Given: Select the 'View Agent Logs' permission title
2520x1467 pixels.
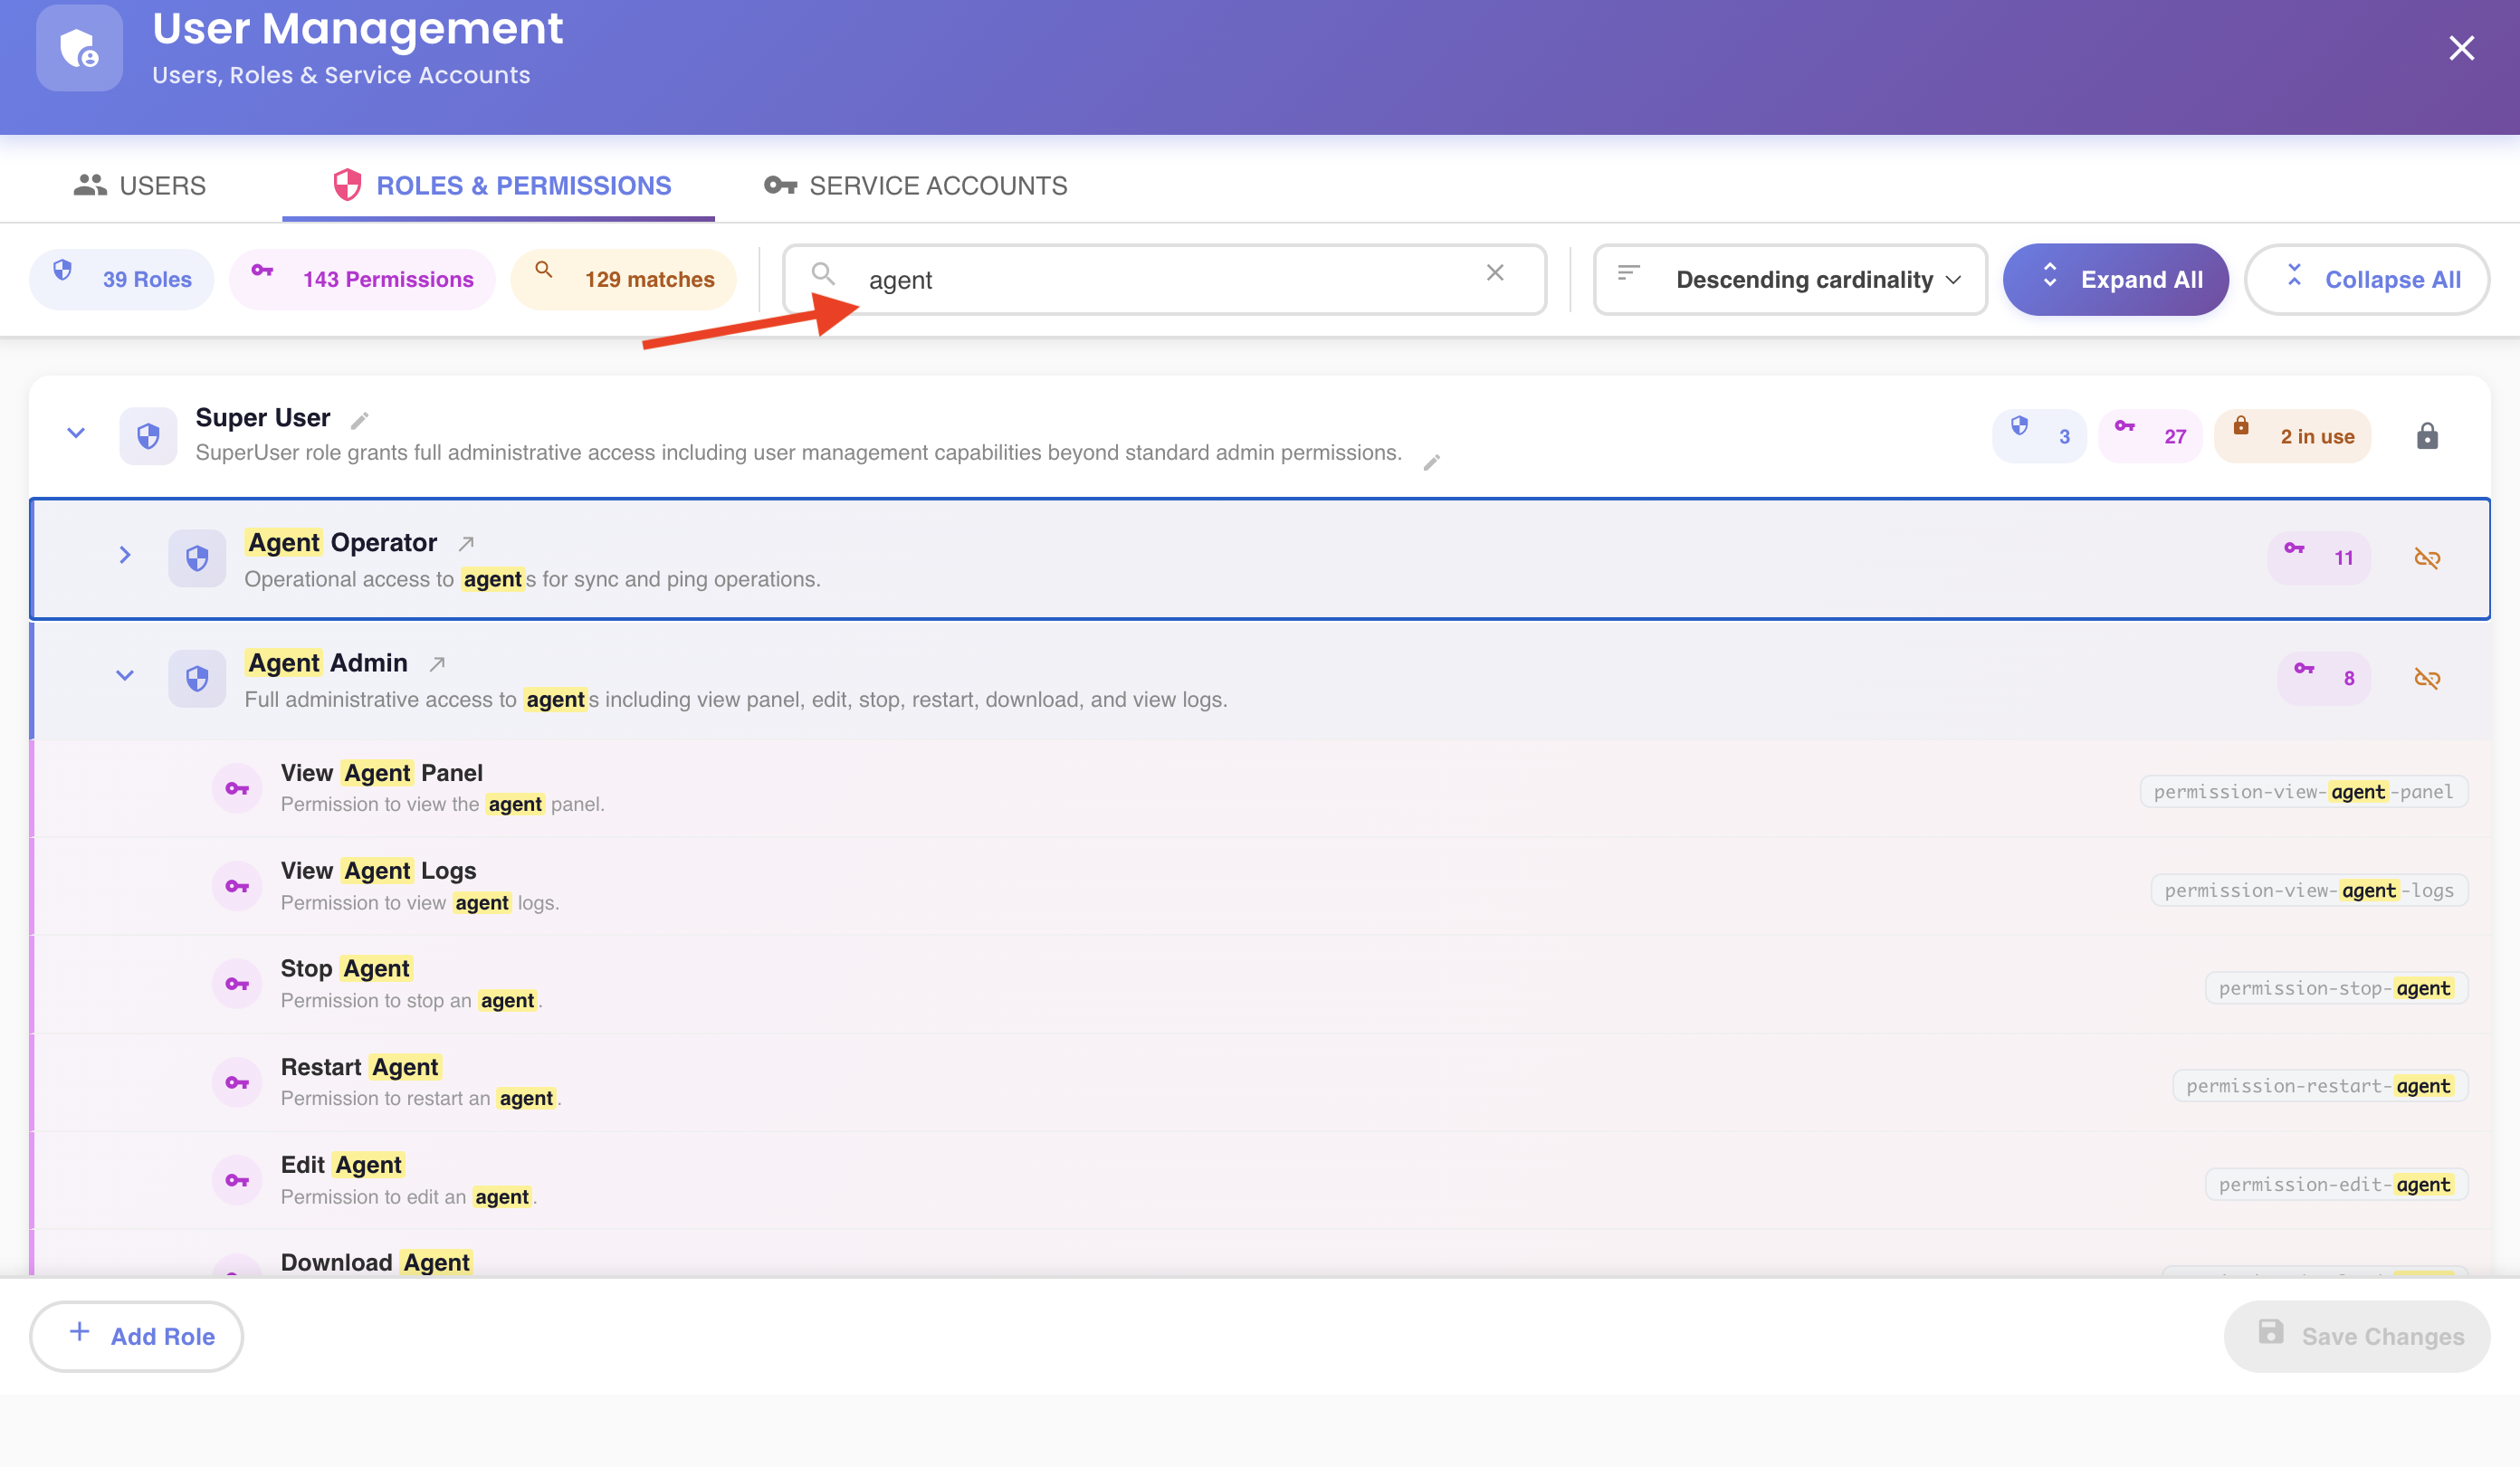Looking at the screenshot, I should tap(378, 870).
